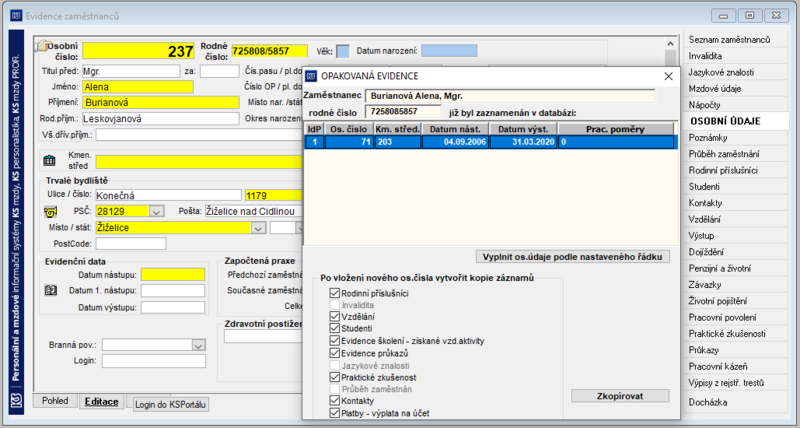Open Průběh zaměstnání in side menu

(723, 154)
